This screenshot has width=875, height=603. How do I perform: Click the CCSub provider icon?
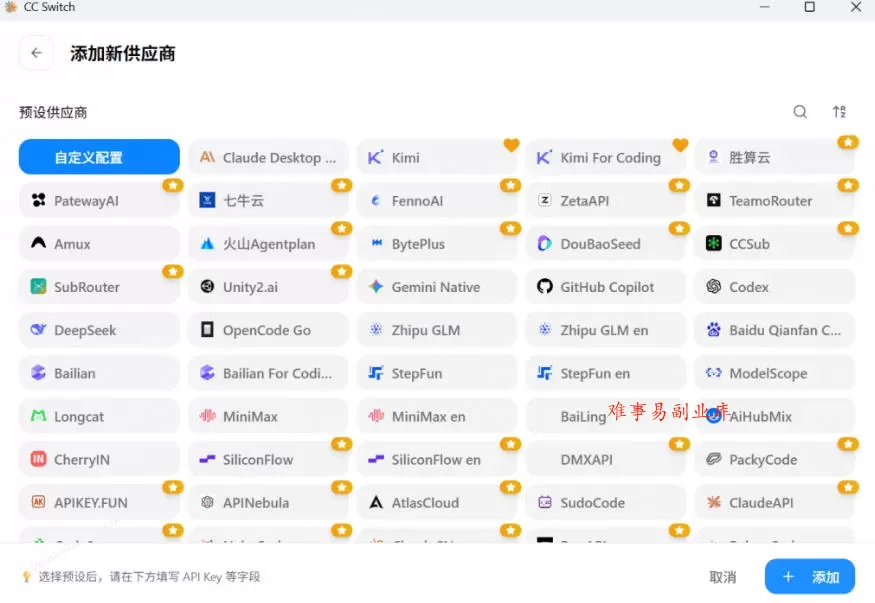pyautogui.click(x=714, y=243)
